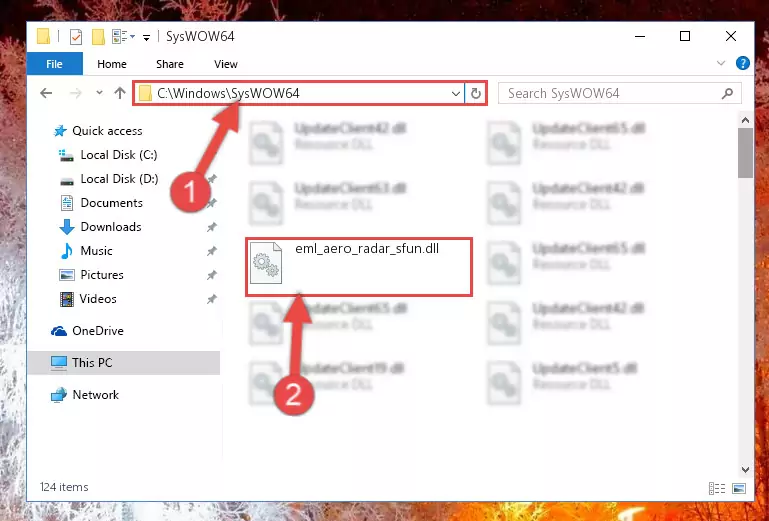769x521 pixels.
Task: Switch to the View ribbon tab
Action: (226, 64)
